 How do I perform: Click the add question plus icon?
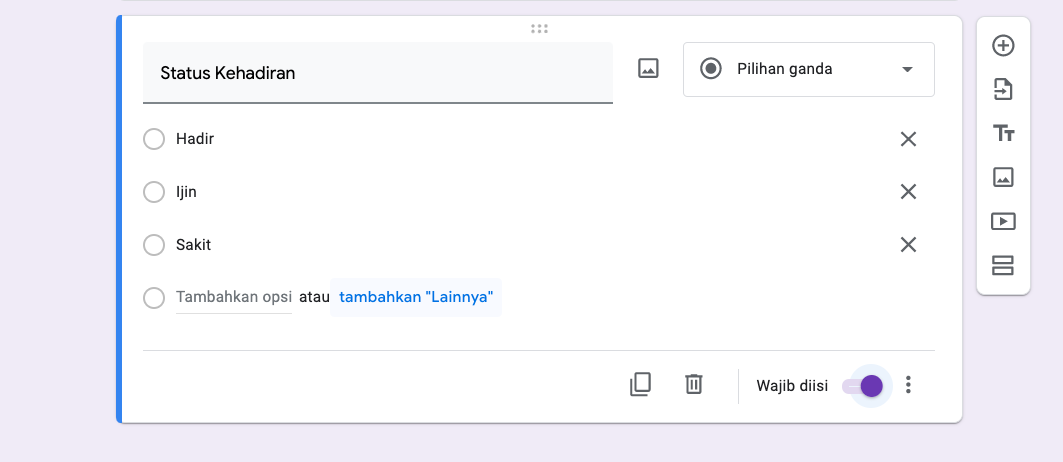click(x=1003, y=45)
